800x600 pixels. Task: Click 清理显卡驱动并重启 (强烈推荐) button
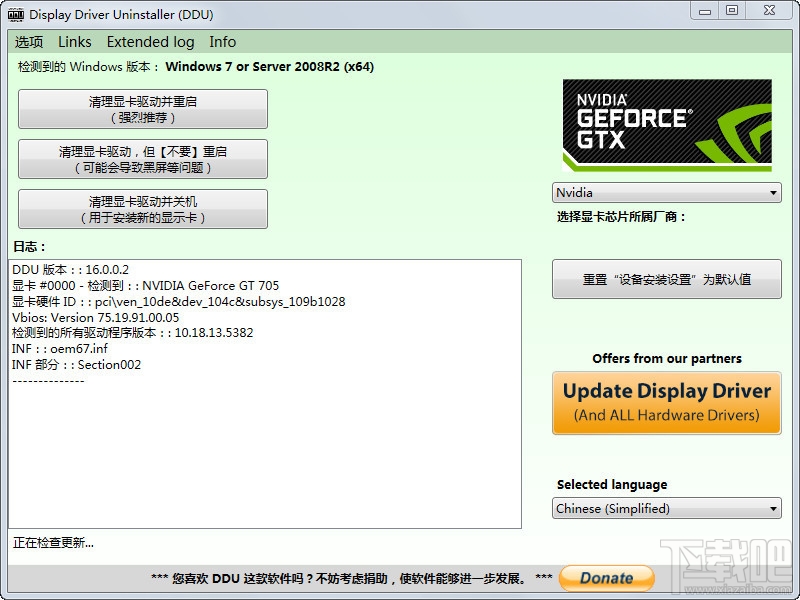coord(143,109)
